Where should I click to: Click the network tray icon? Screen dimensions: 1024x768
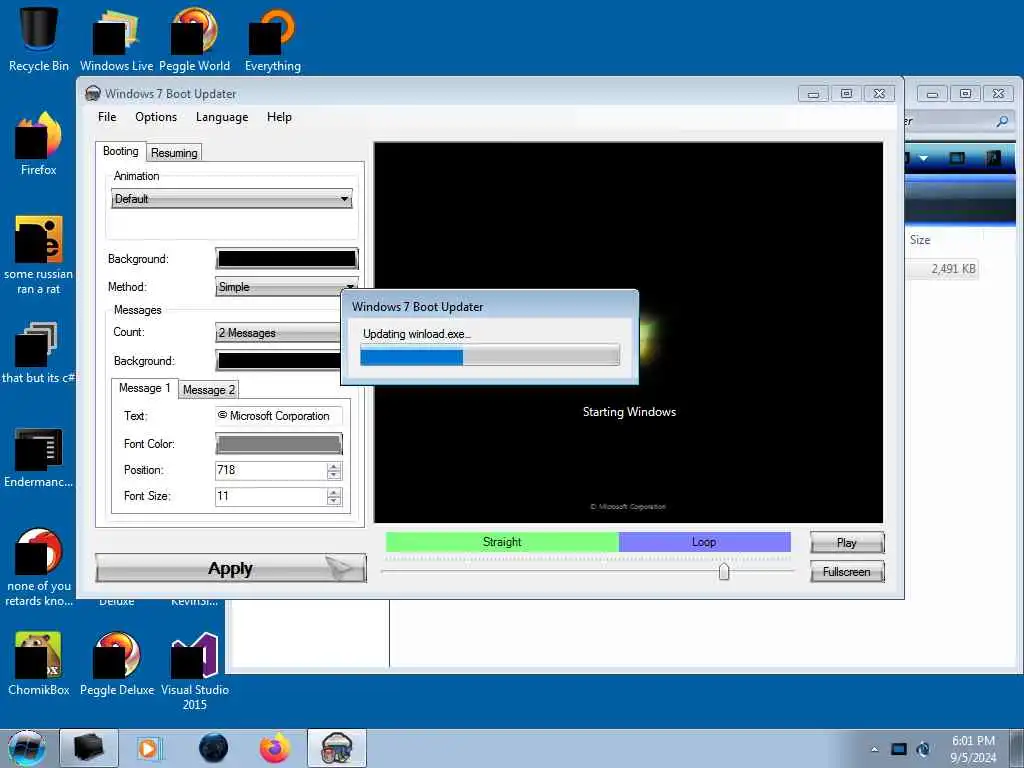[x=899, y=749]
